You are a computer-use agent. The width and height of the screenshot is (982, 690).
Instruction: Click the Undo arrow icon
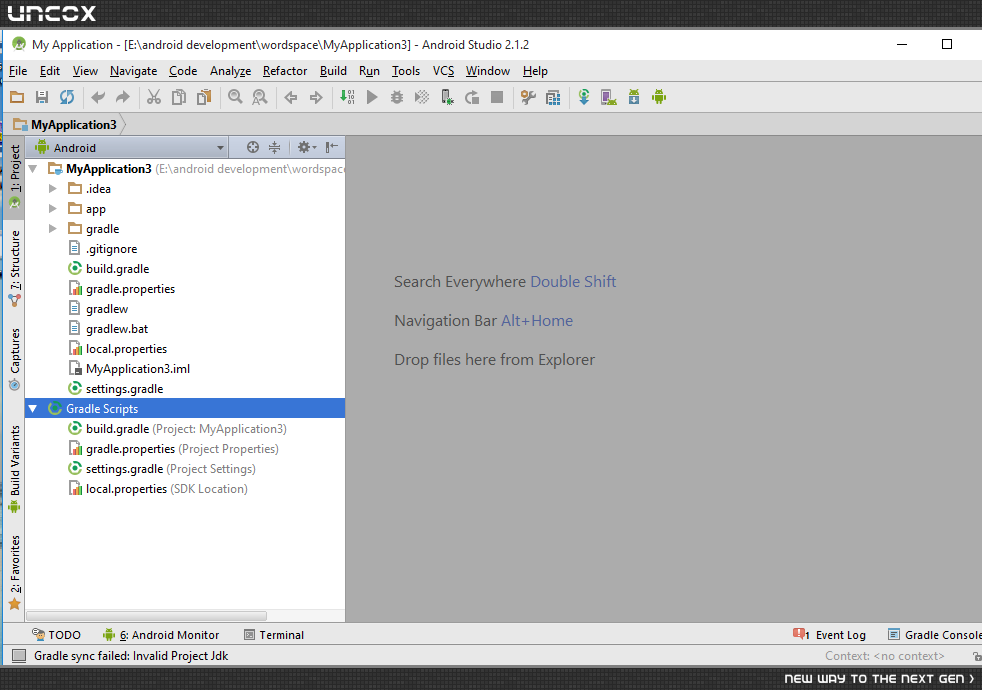pos(98,97)
